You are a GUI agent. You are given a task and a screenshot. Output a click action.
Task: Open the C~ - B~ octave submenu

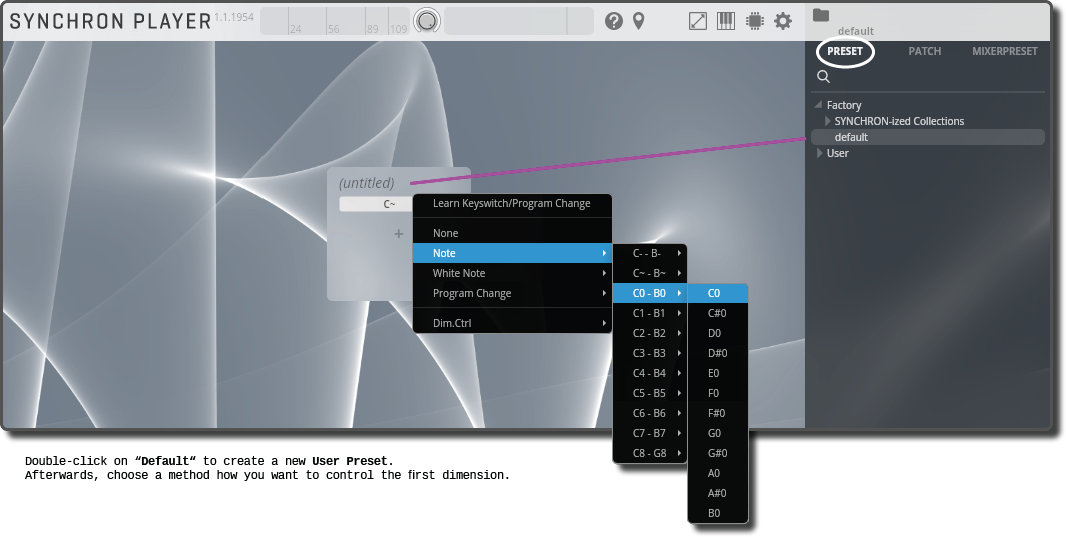pos(649,273)
